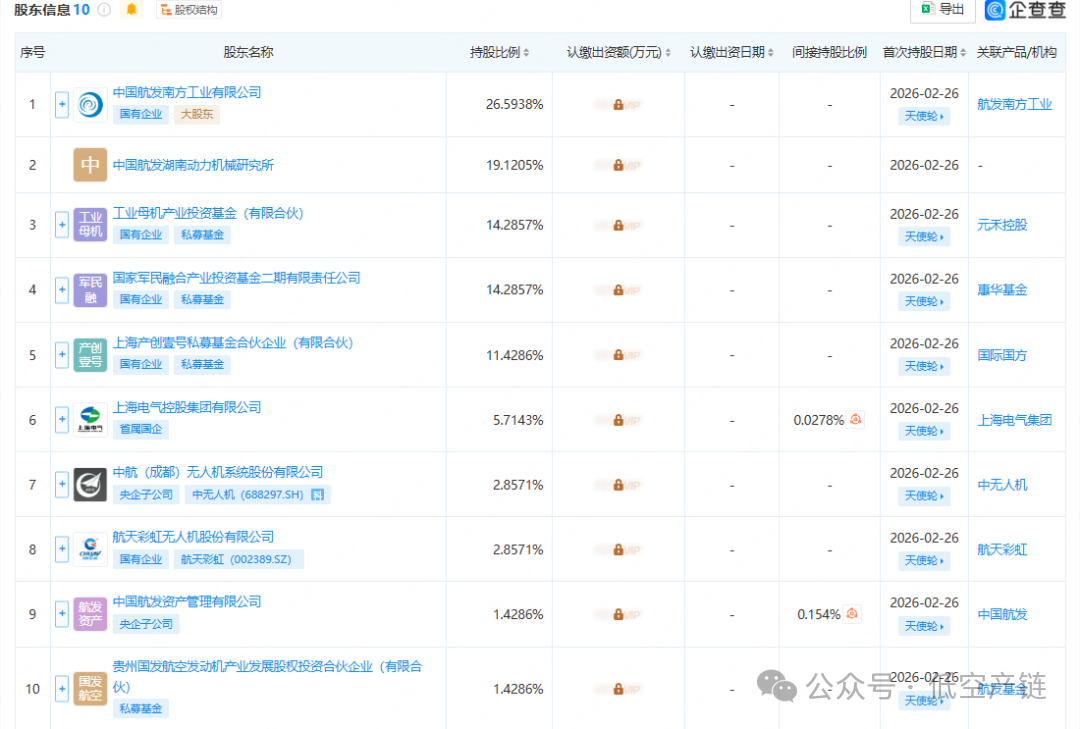Click the 大股东 tag under first shareholder
This screenshot has width=1080, height=729.
tap(196, 114)
